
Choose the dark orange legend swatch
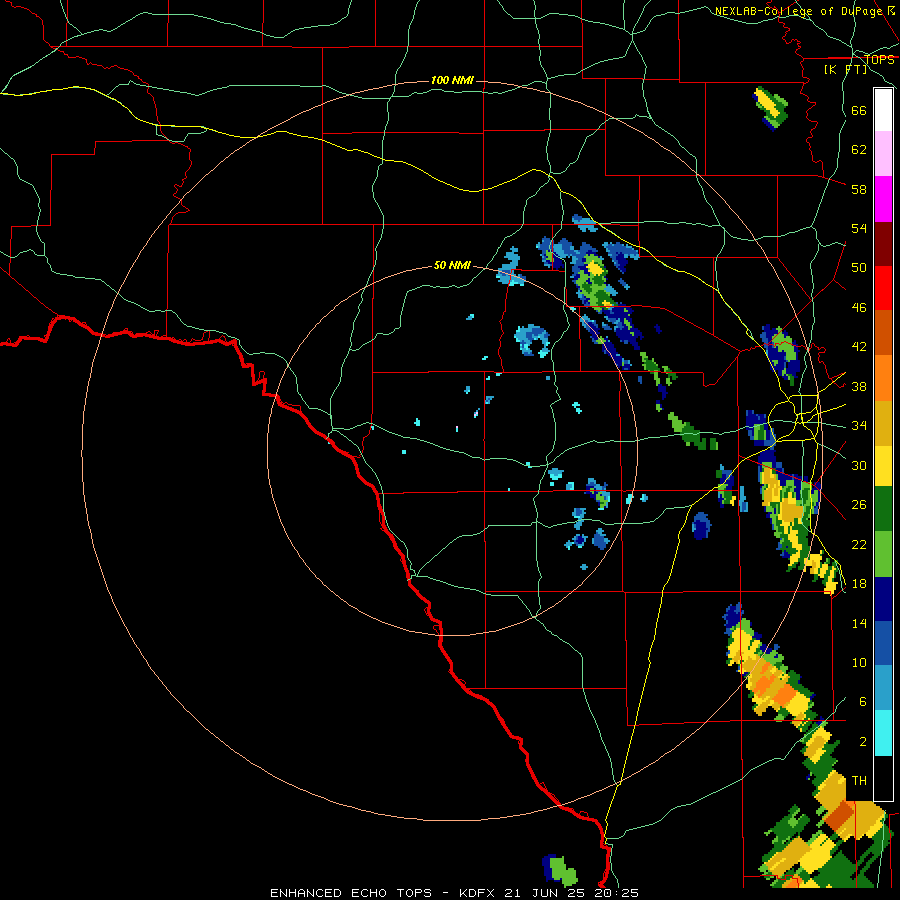[x=883, y=333]
